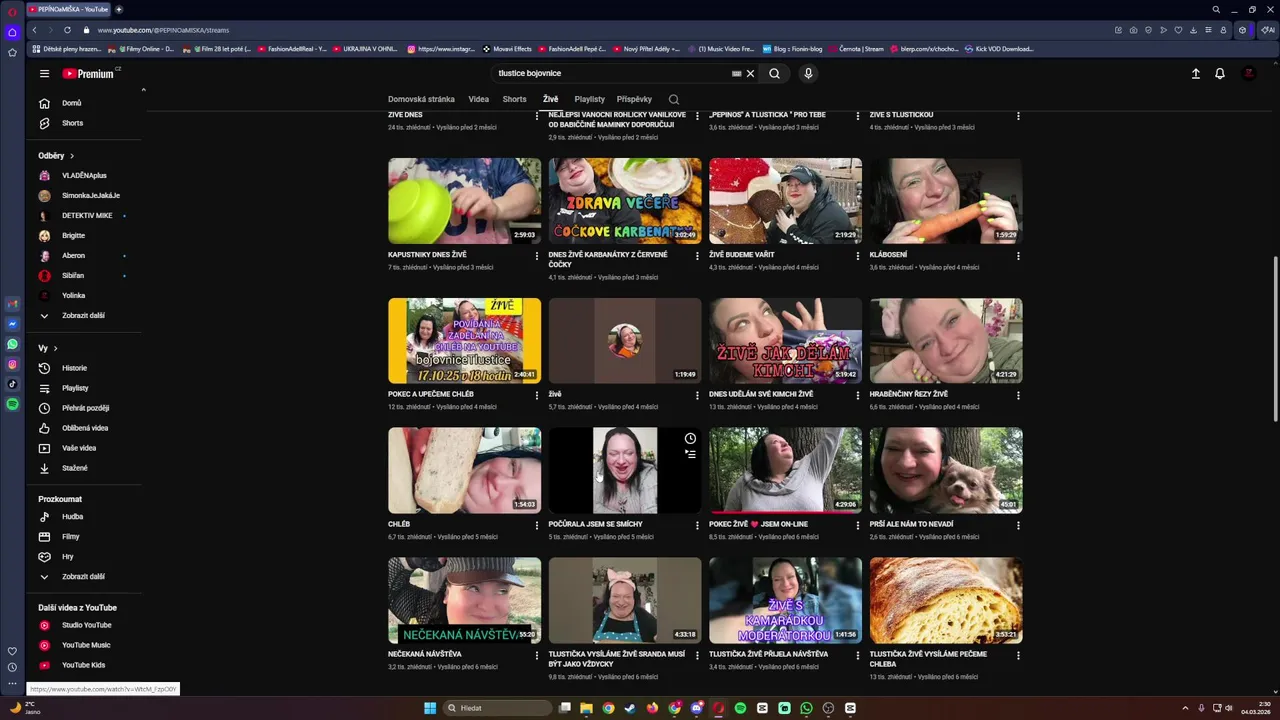Clear the search box with X icon
Image resolution: width=1280 pixels, height=720 pixels.
pos(750,73)
